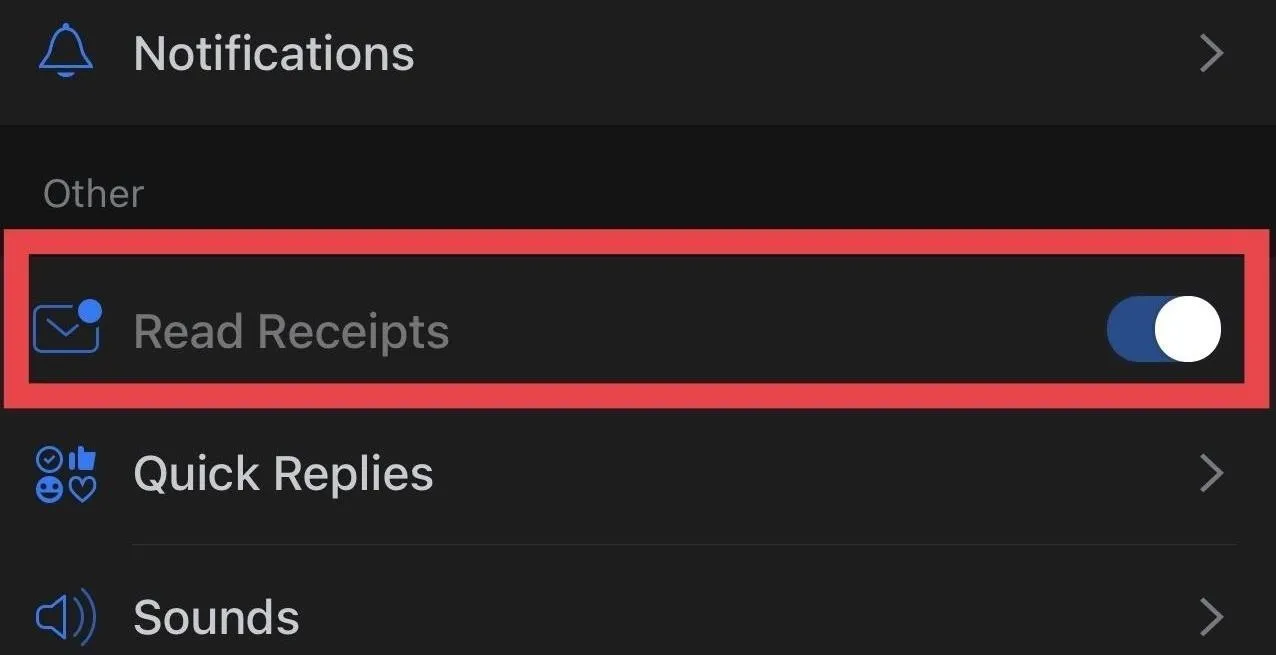
Task: Open the Quick Replies text label
Action: [283, 474]
